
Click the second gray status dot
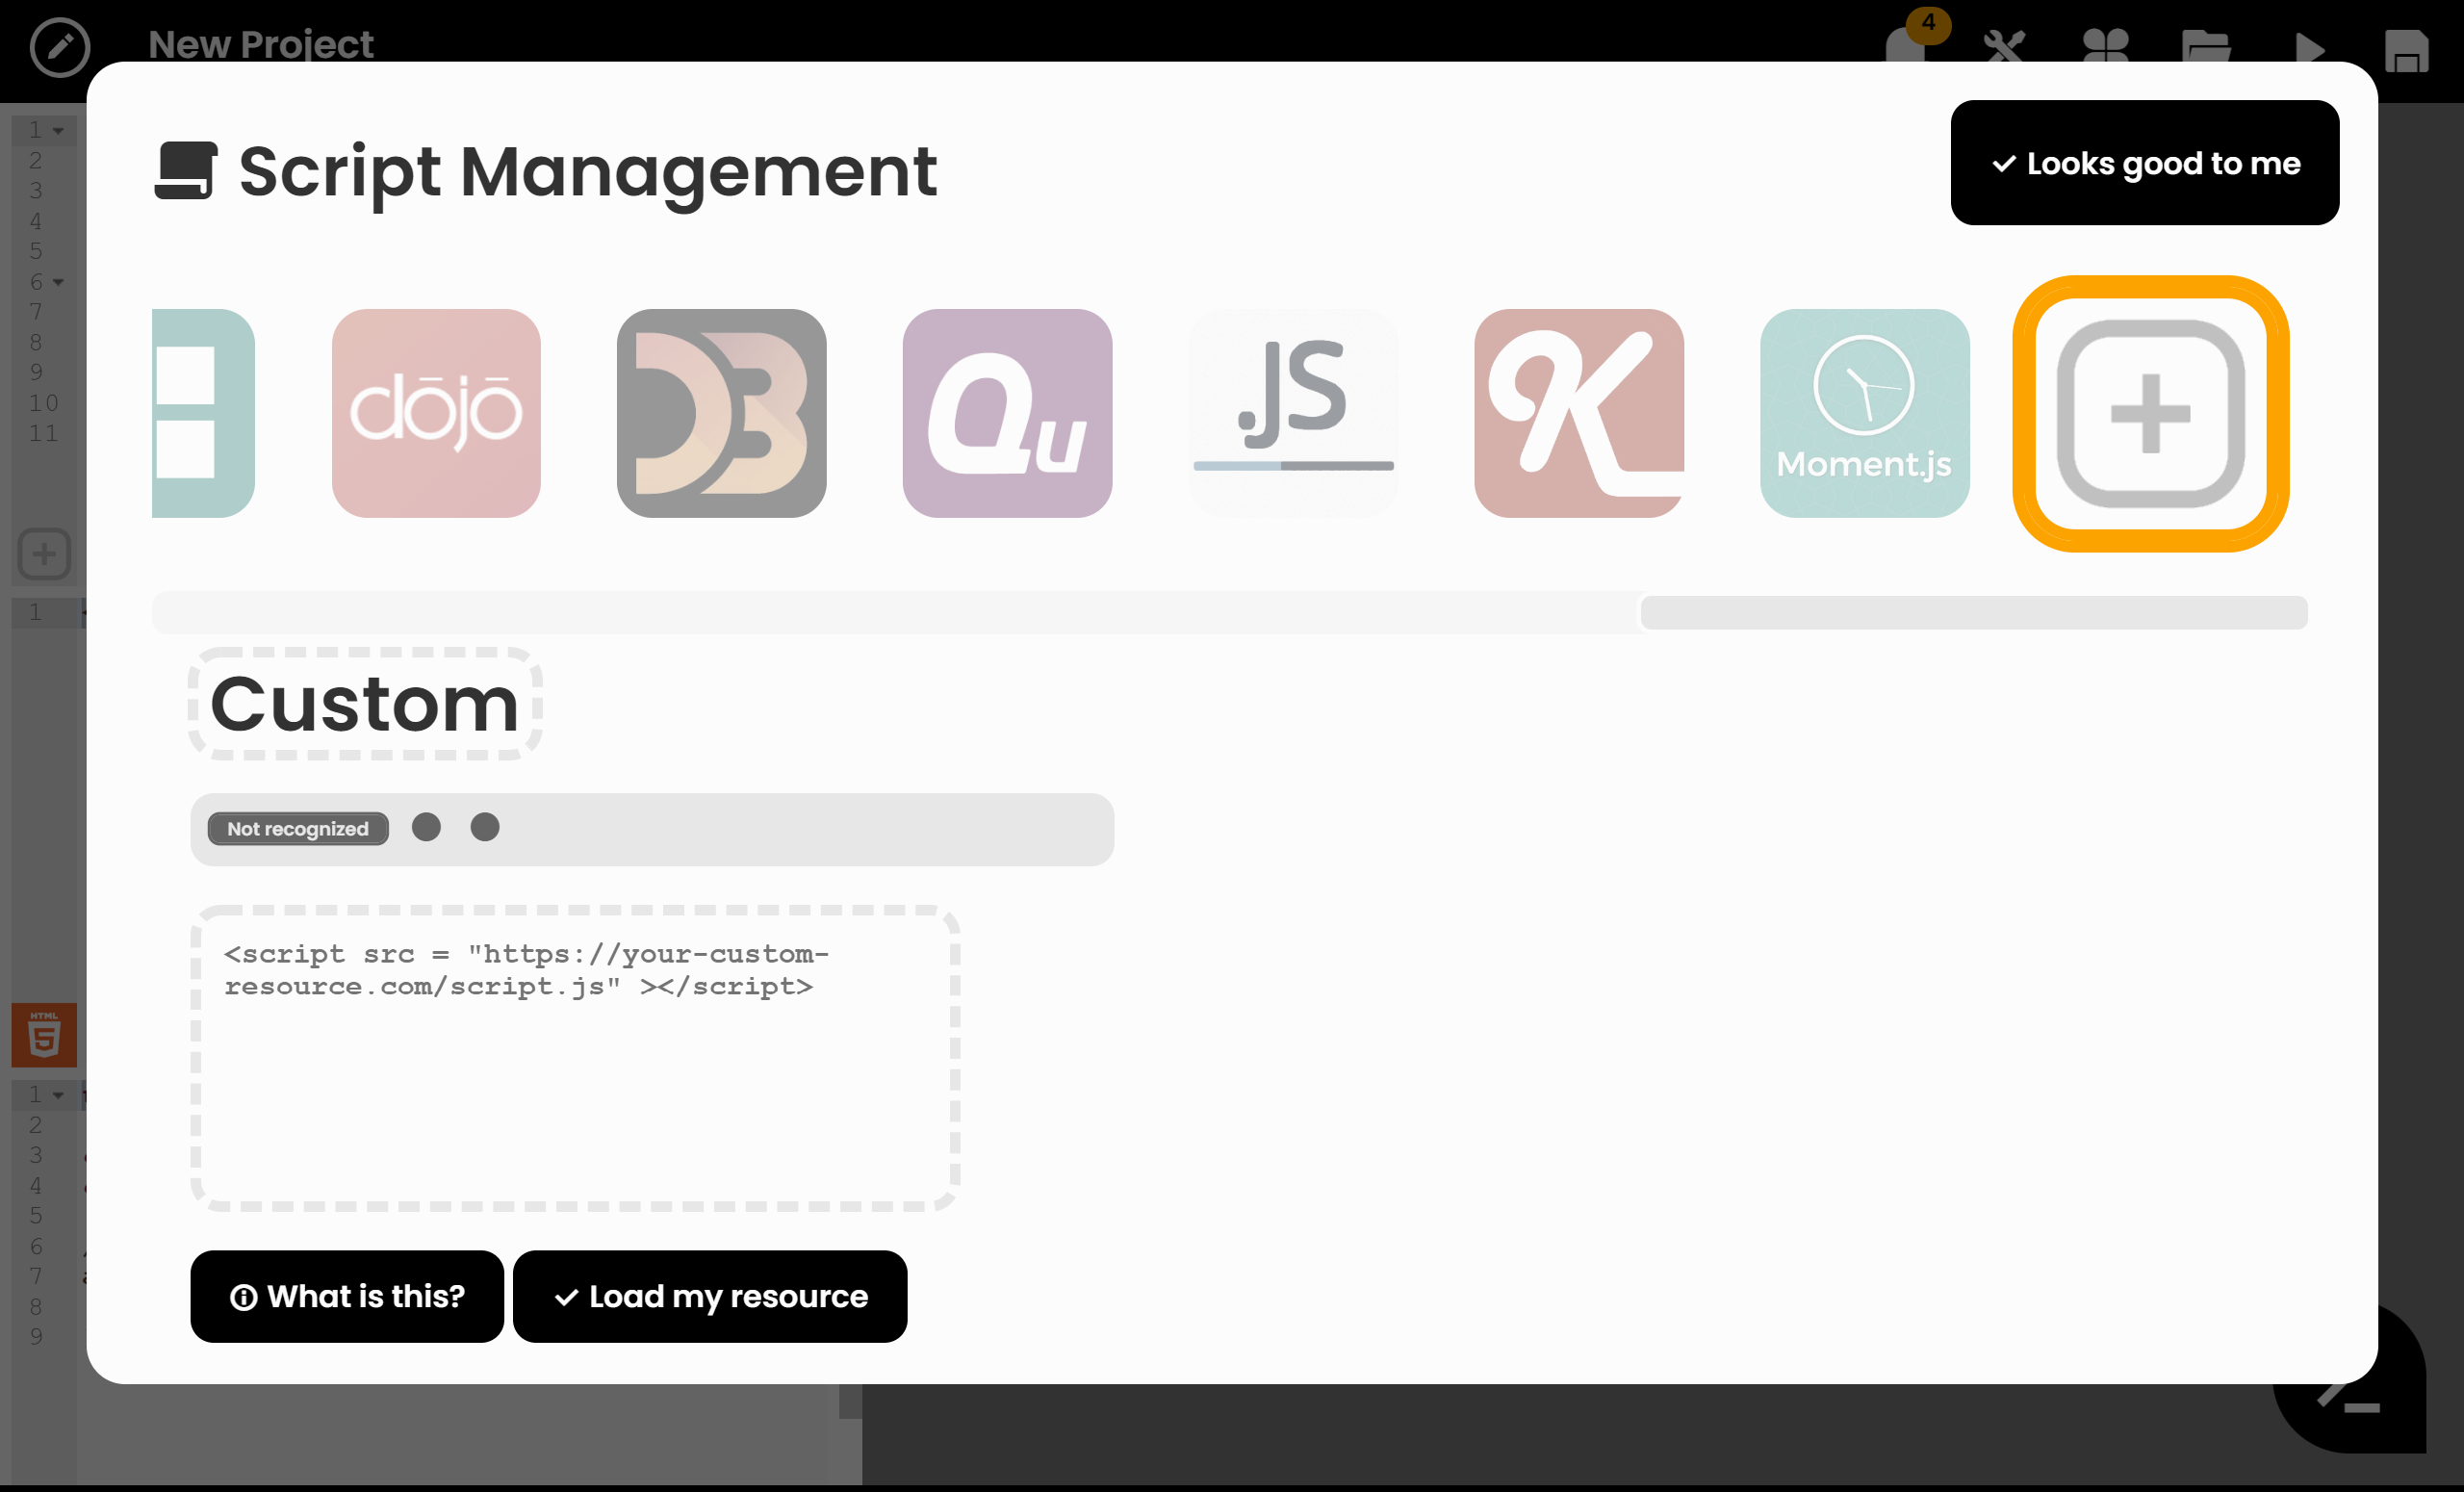(485, 827)
